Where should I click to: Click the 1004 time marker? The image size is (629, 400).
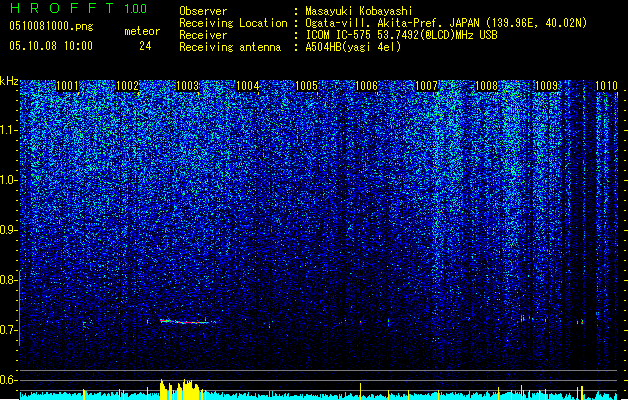click(x=248, y=86)
